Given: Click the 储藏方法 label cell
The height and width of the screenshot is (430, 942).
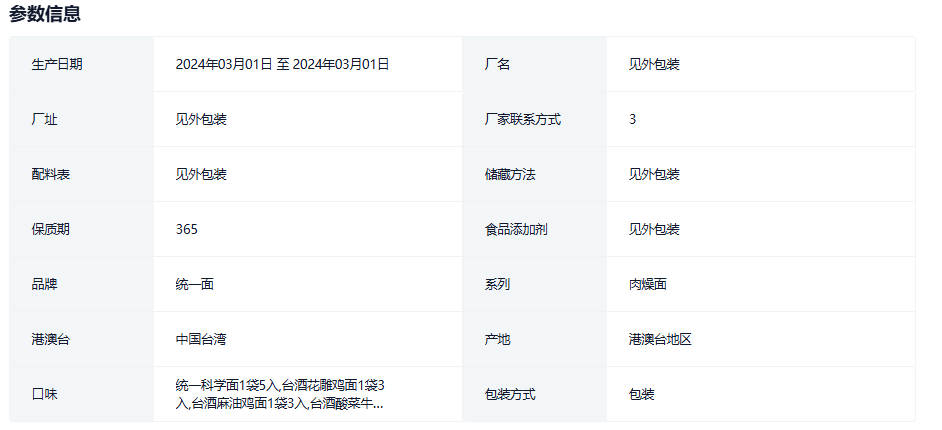Looking at the screenshot, I should (510, 174).
